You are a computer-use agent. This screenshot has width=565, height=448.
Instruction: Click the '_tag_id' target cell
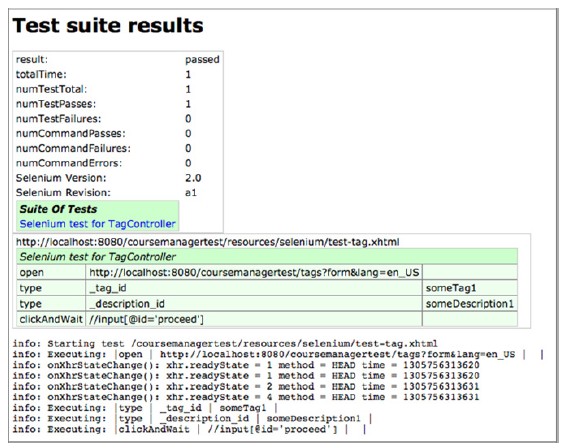point(254,288)
